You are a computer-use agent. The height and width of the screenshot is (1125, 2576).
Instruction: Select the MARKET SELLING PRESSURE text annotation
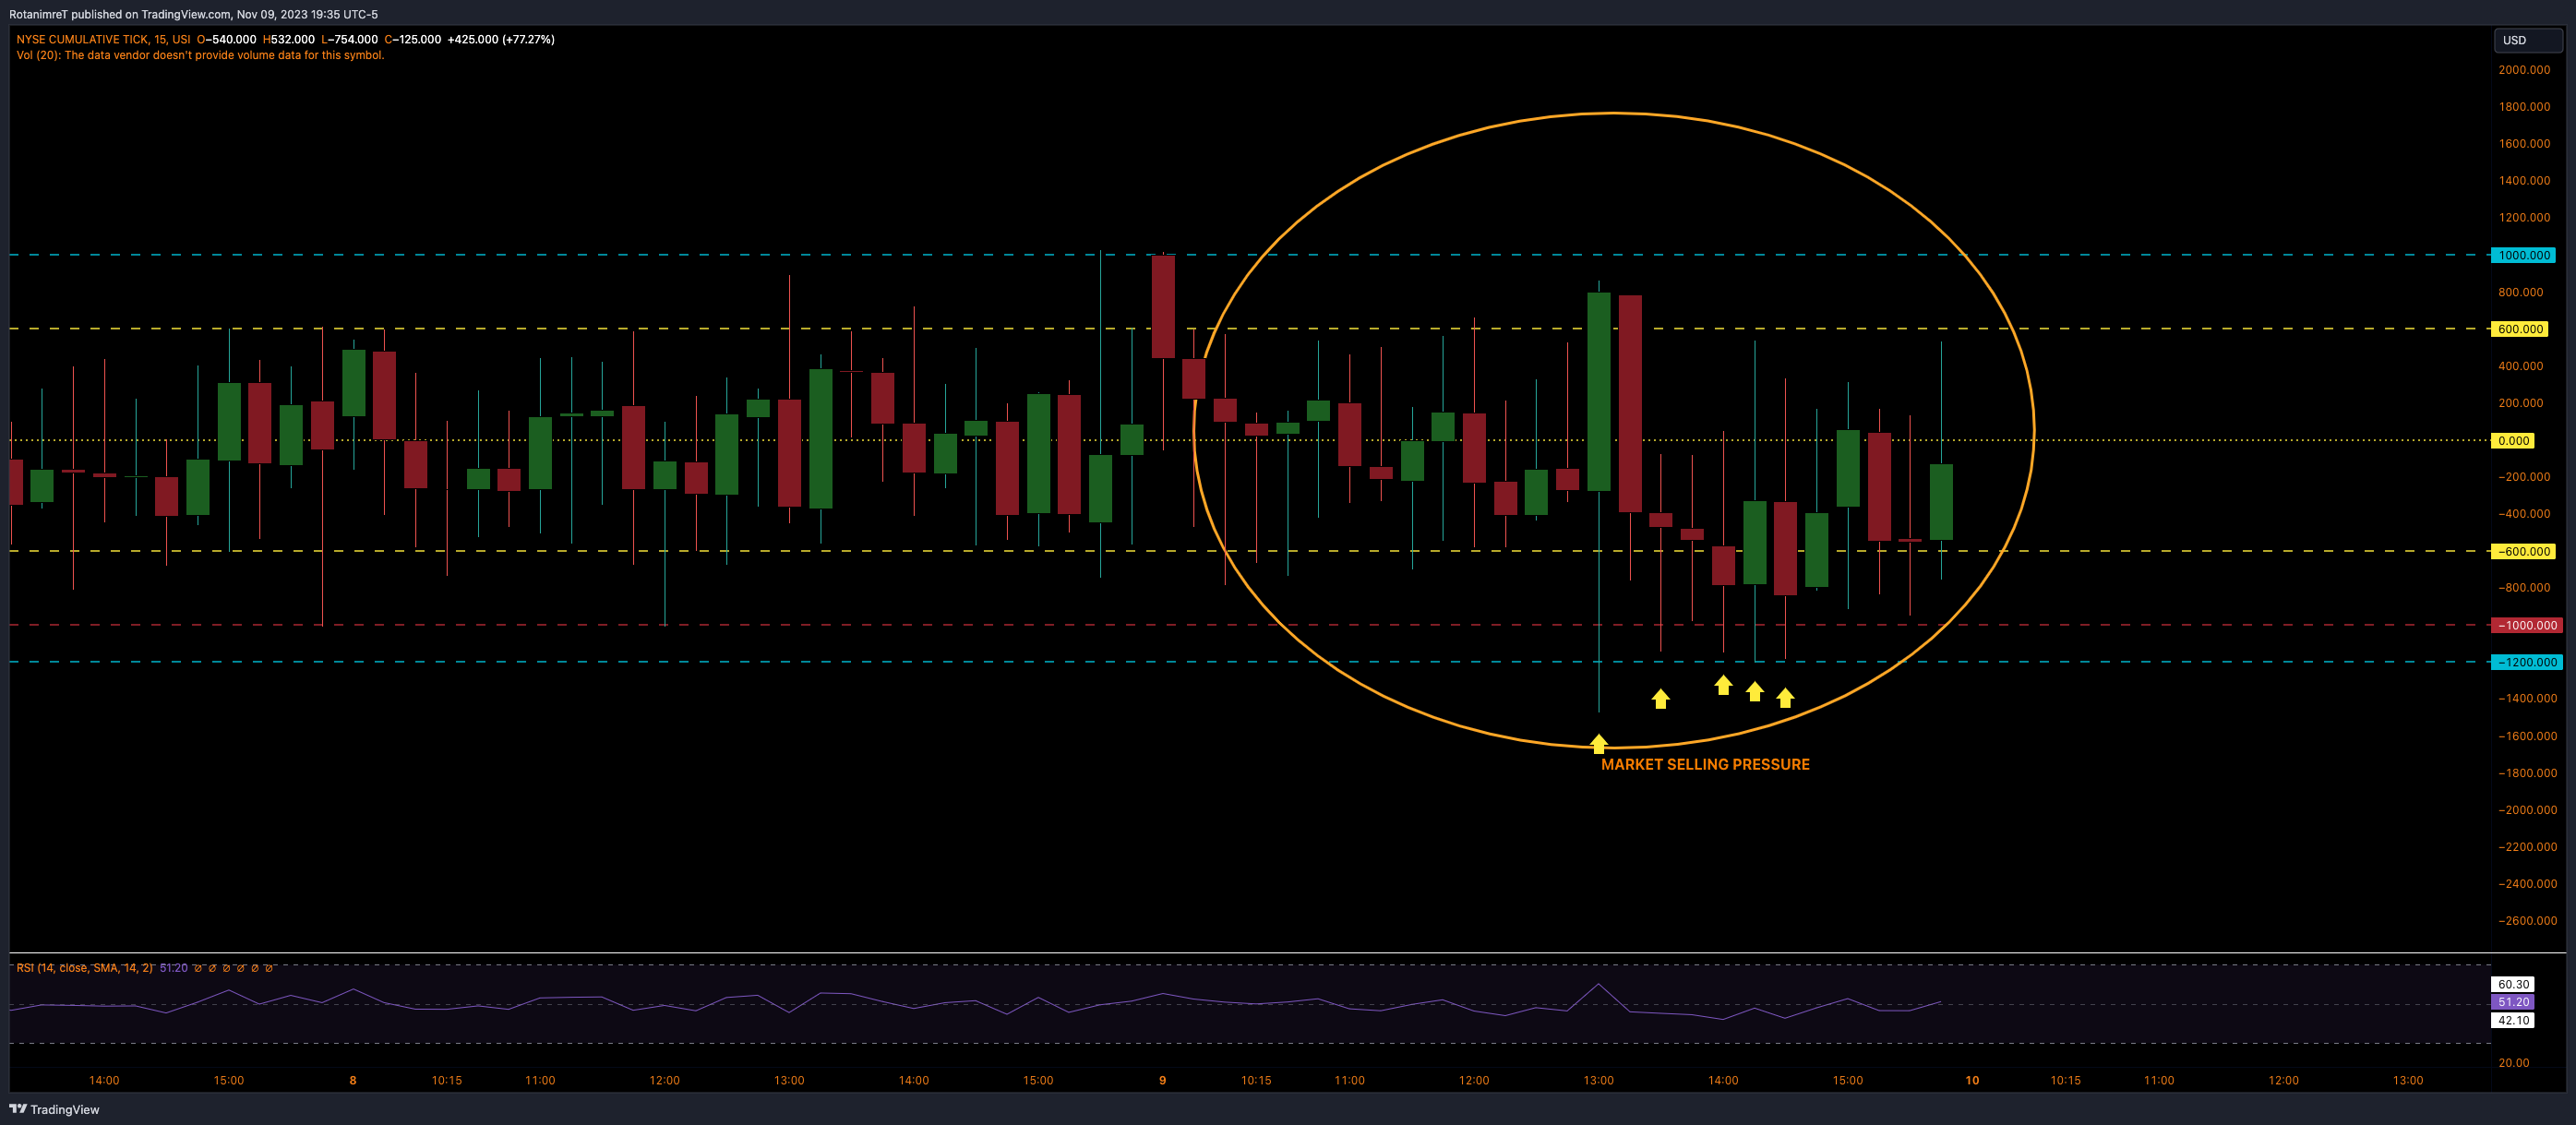point(1705,764)
